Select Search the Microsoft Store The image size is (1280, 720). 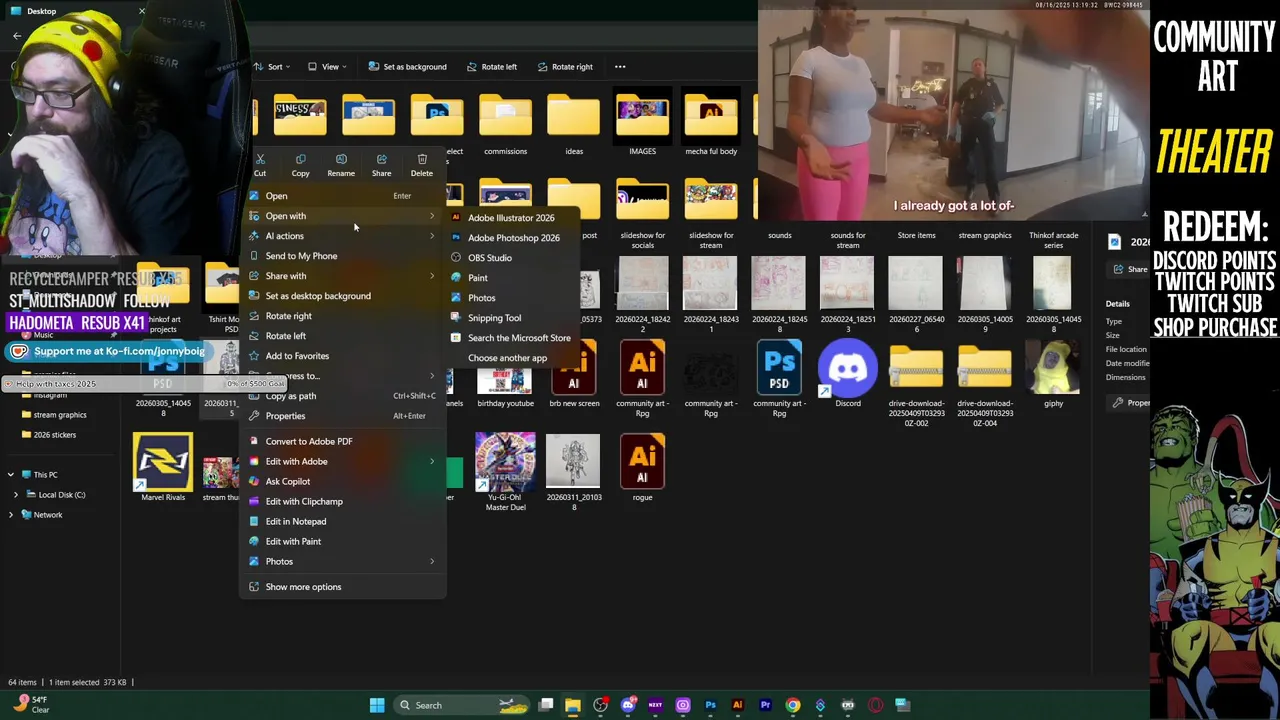519,338
